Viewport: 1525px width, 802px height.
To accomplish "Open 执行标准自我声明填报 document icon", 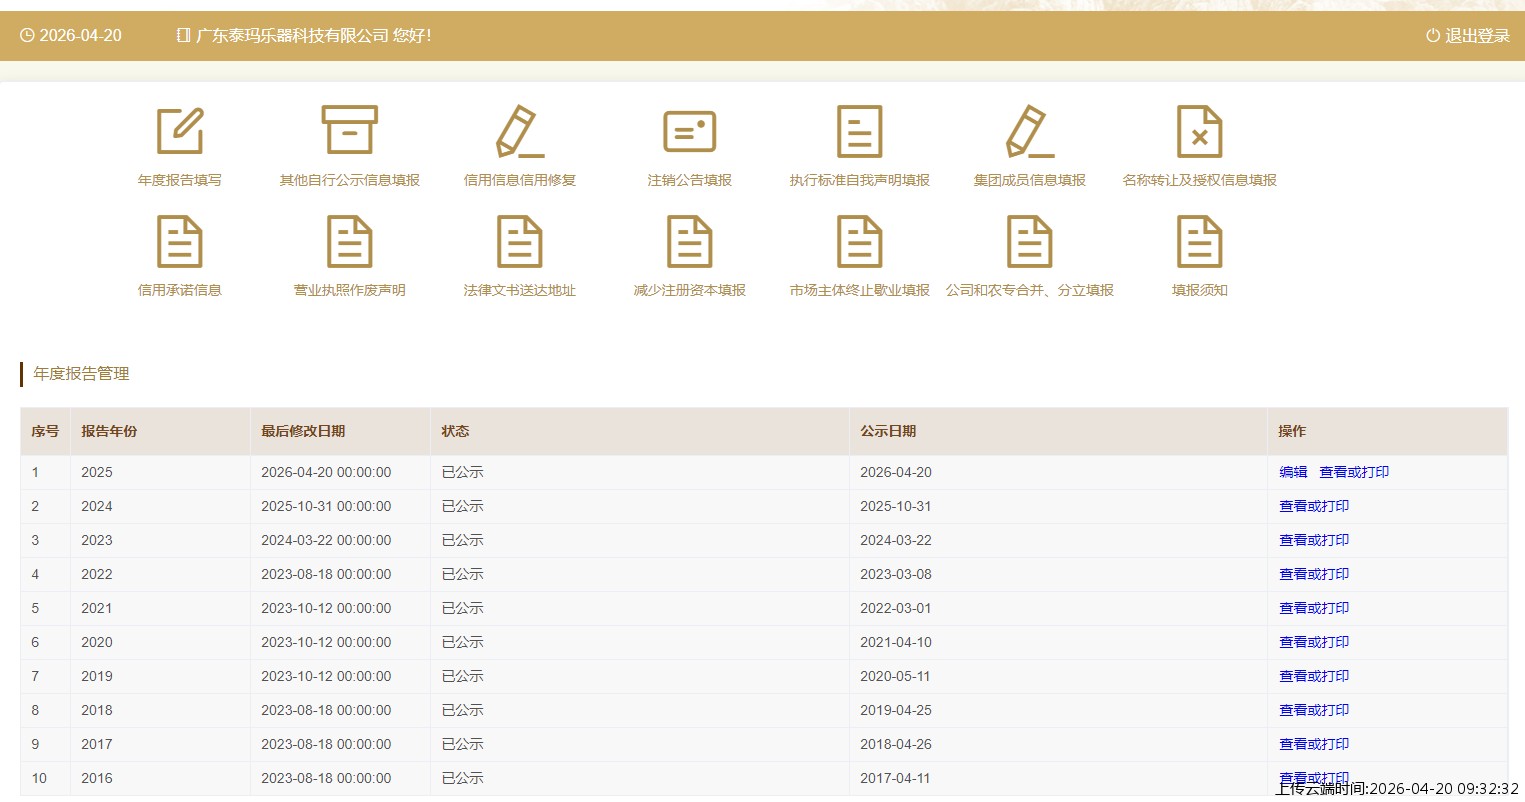I will 859,132.
